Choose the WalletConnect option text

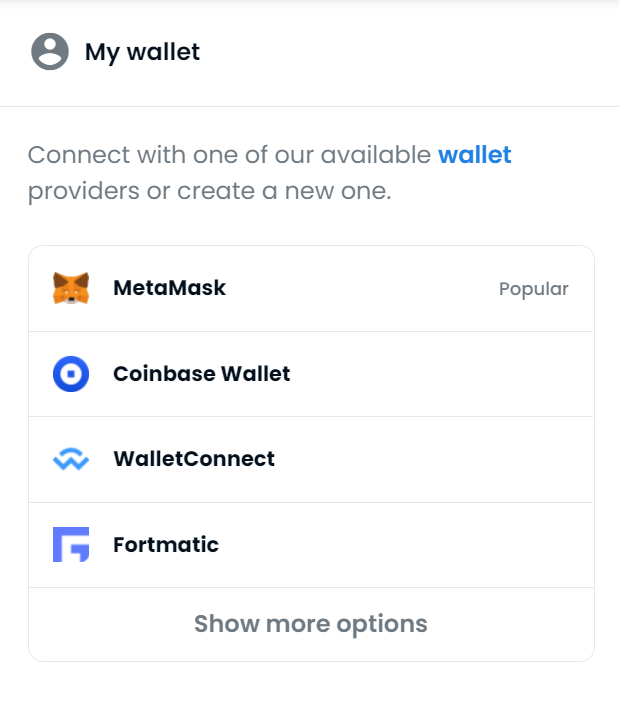coord(194,459)
